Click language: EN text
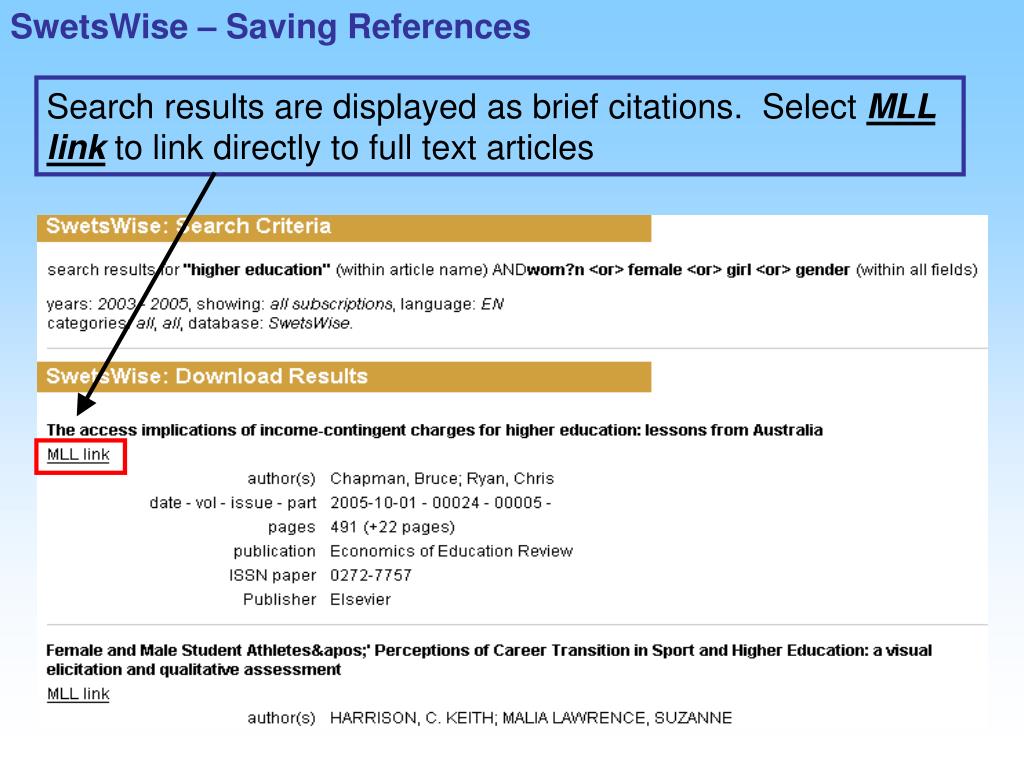This screenshot has width=1024, height=768. pos(452,304)
